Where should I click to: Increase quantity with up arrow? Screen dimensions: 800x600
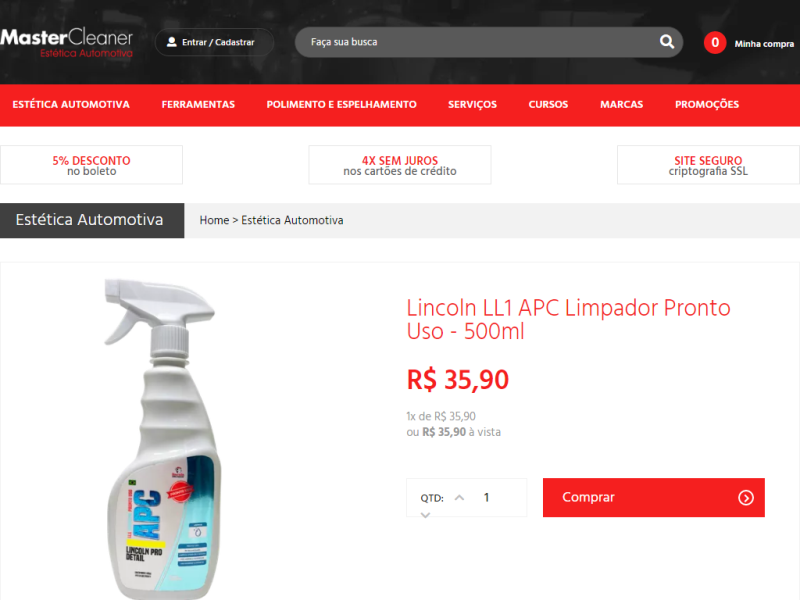pos(459,497)
